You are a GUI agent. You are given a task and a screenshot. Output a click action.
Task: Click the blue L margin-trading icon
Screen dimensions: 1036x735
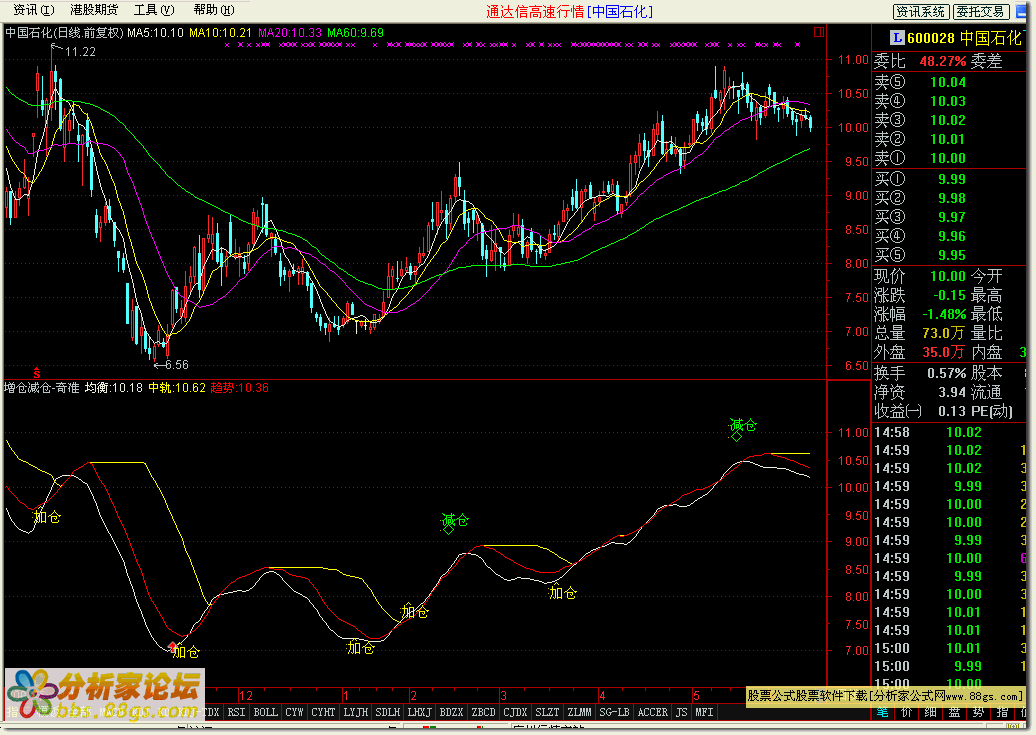click(x=897, y=38)
